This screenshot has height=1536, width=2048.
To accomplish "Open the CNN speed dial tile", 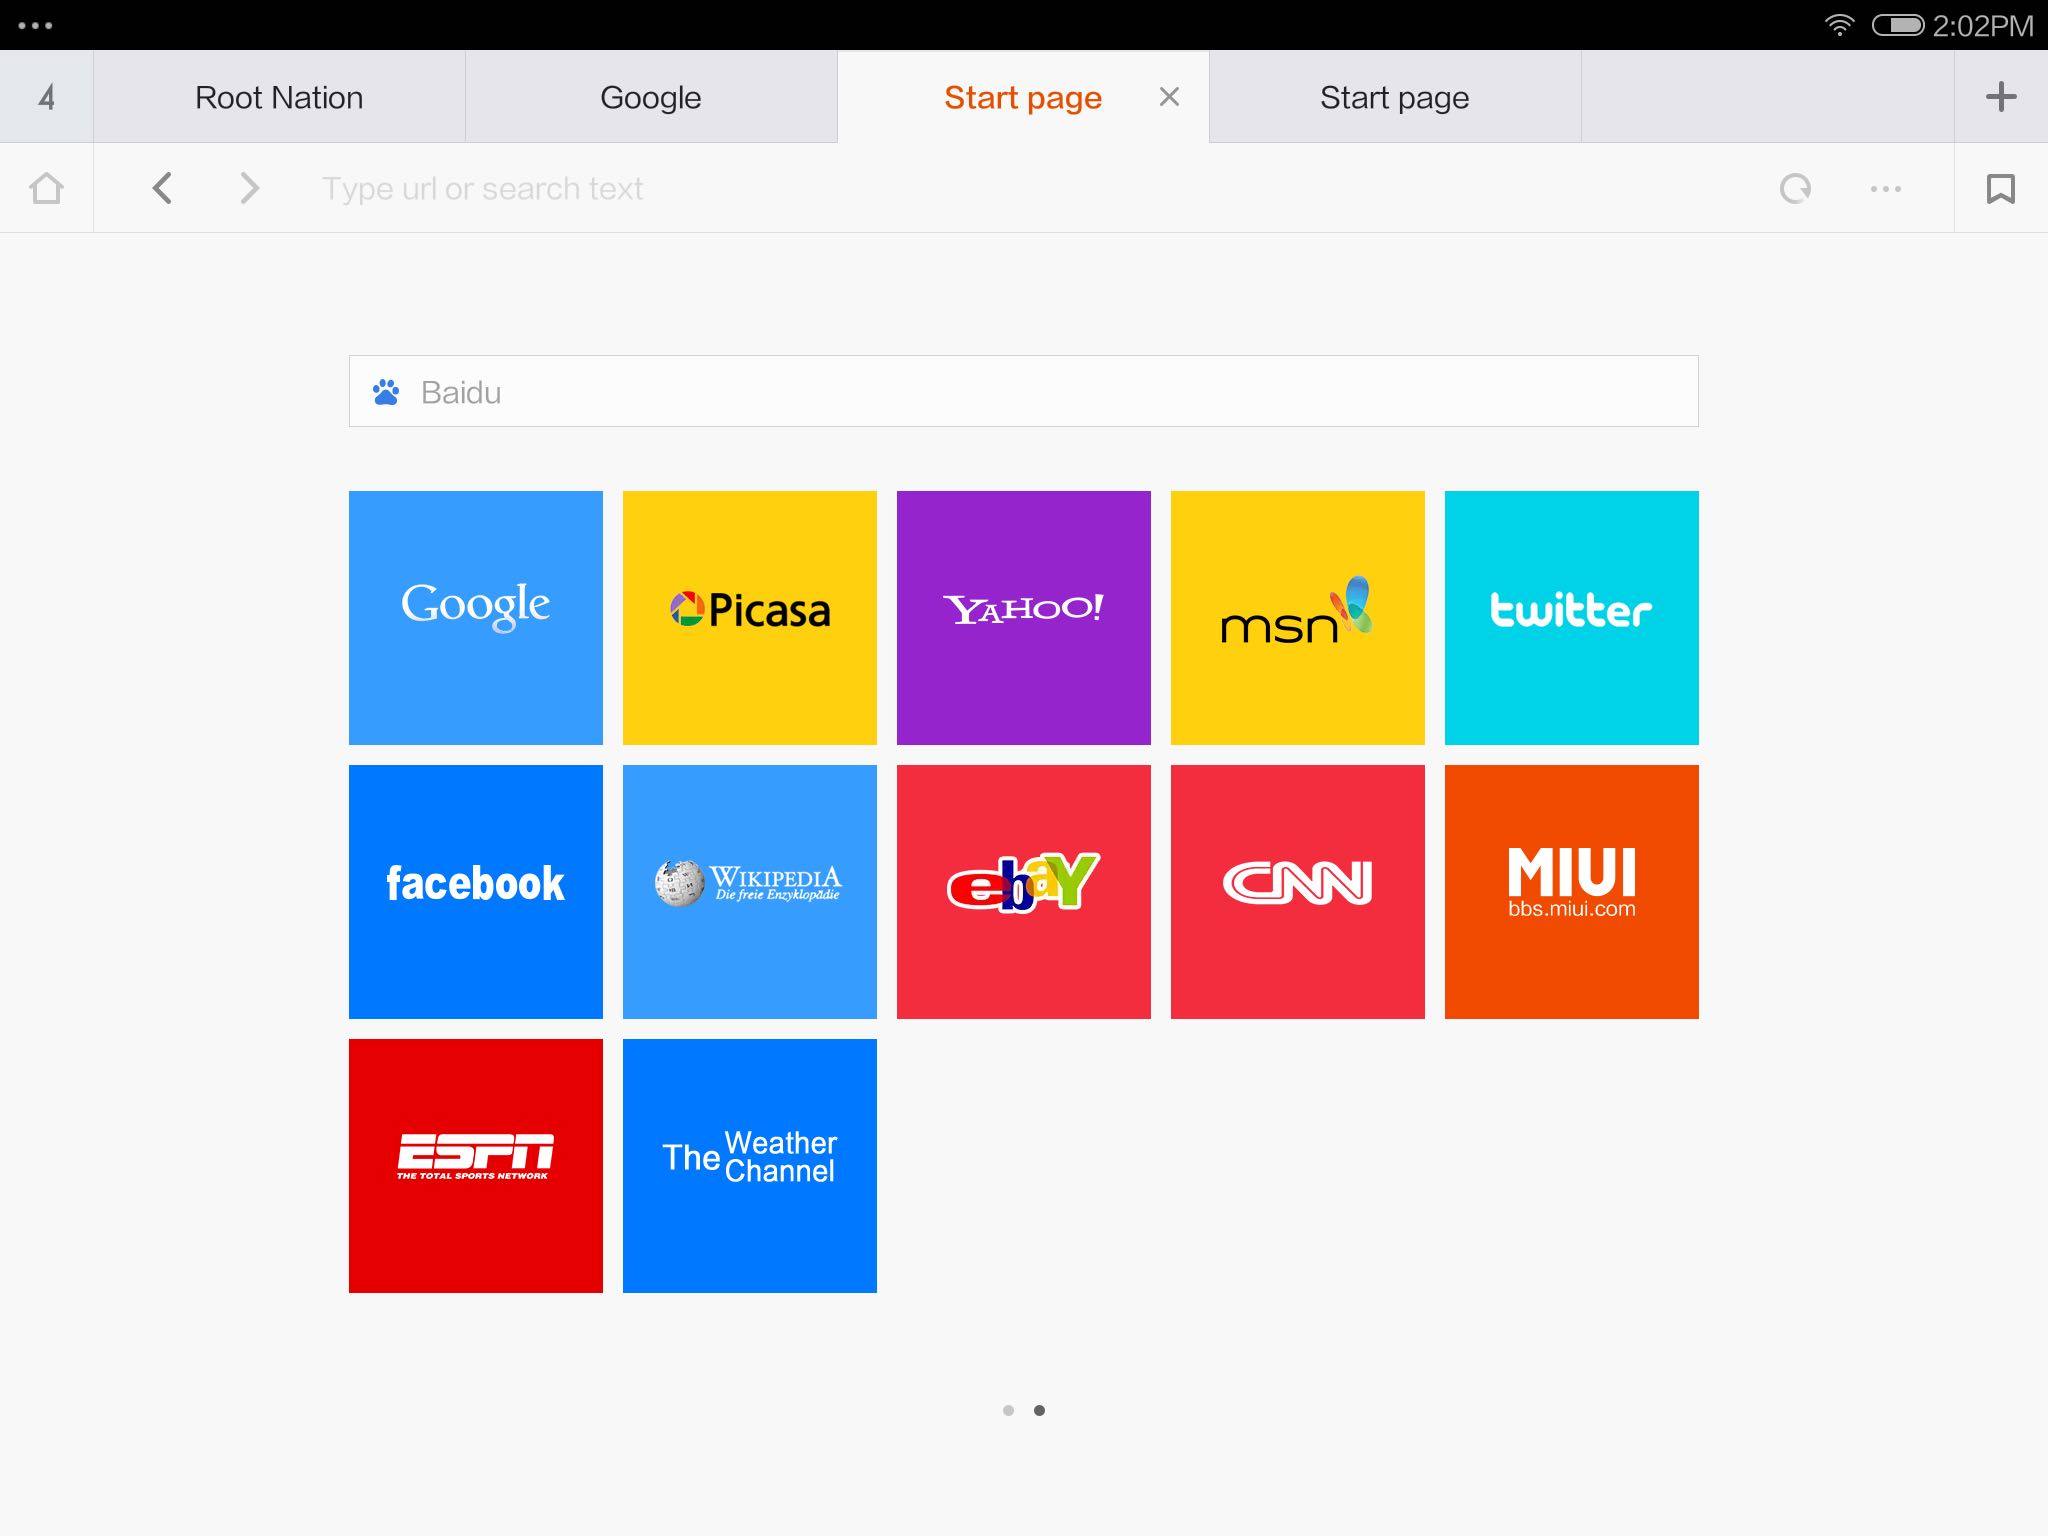I will [x=1298, y=892].
